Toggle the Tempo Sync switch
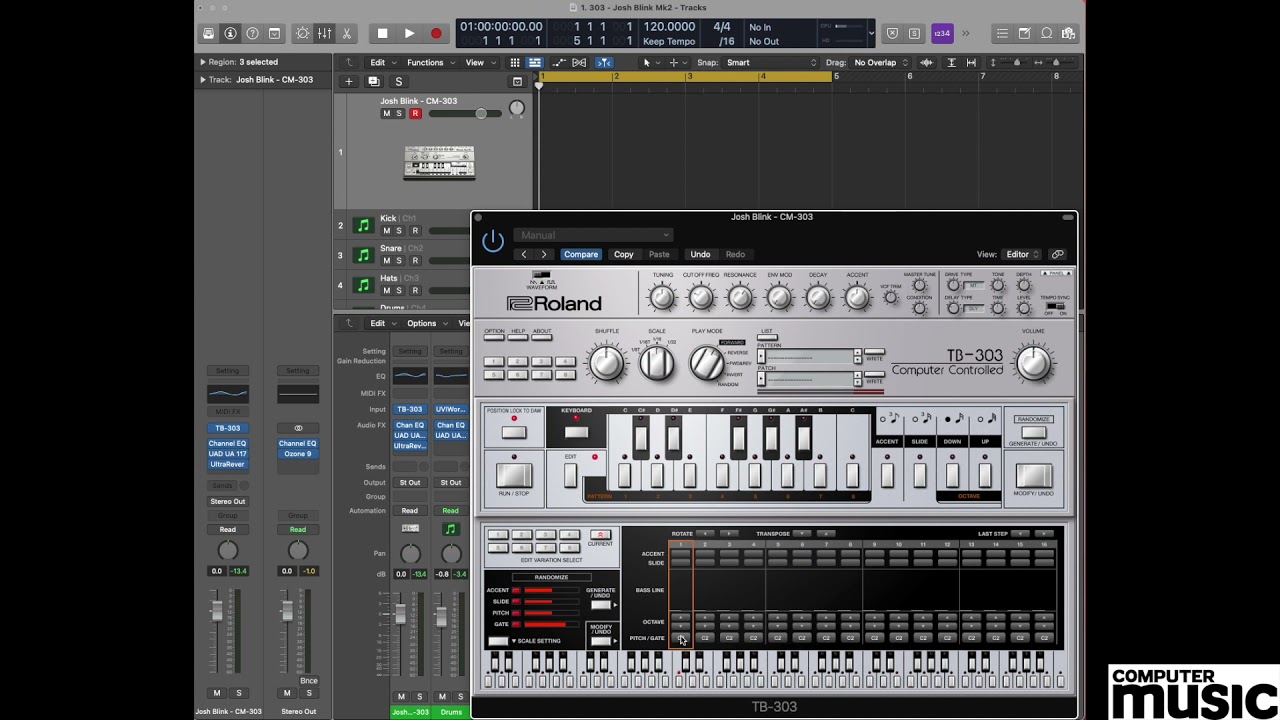Viewport: 1280px width, 720px height. click(1055, 306)
